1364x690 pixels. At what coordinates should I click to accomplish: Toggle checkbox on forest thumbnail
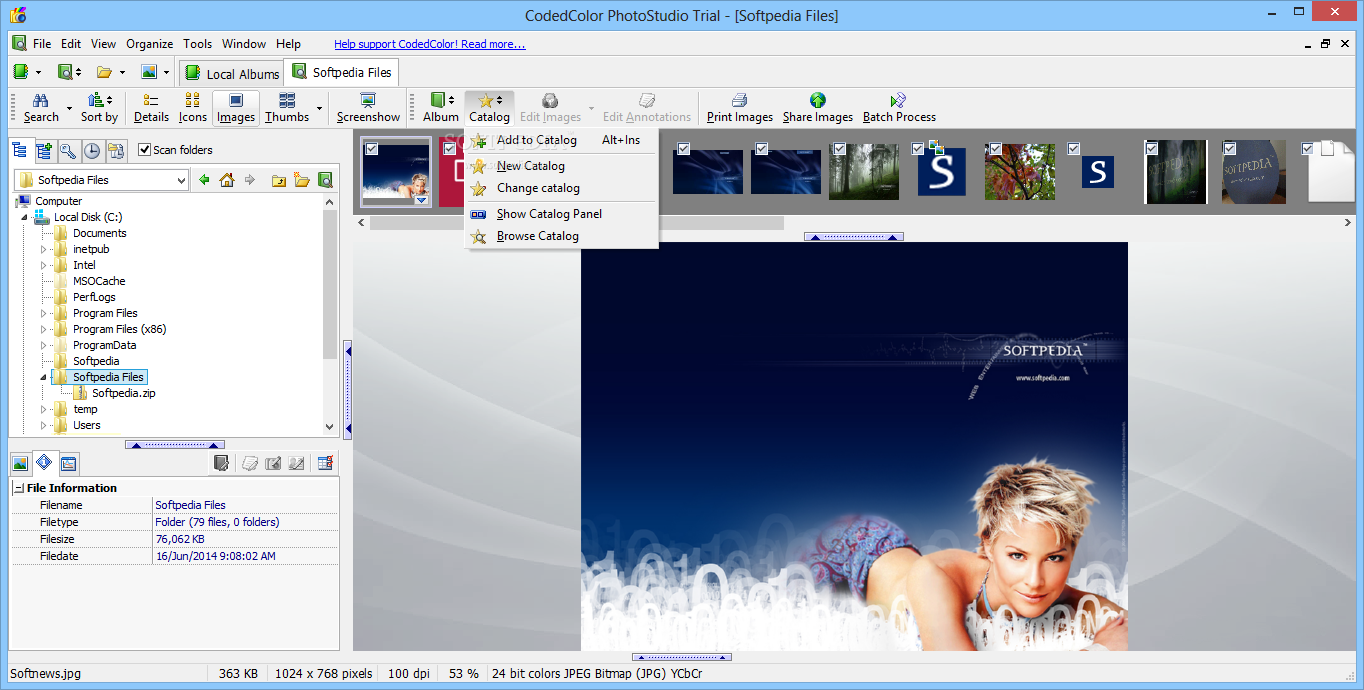pyautogui.click(x=840, y=149)
